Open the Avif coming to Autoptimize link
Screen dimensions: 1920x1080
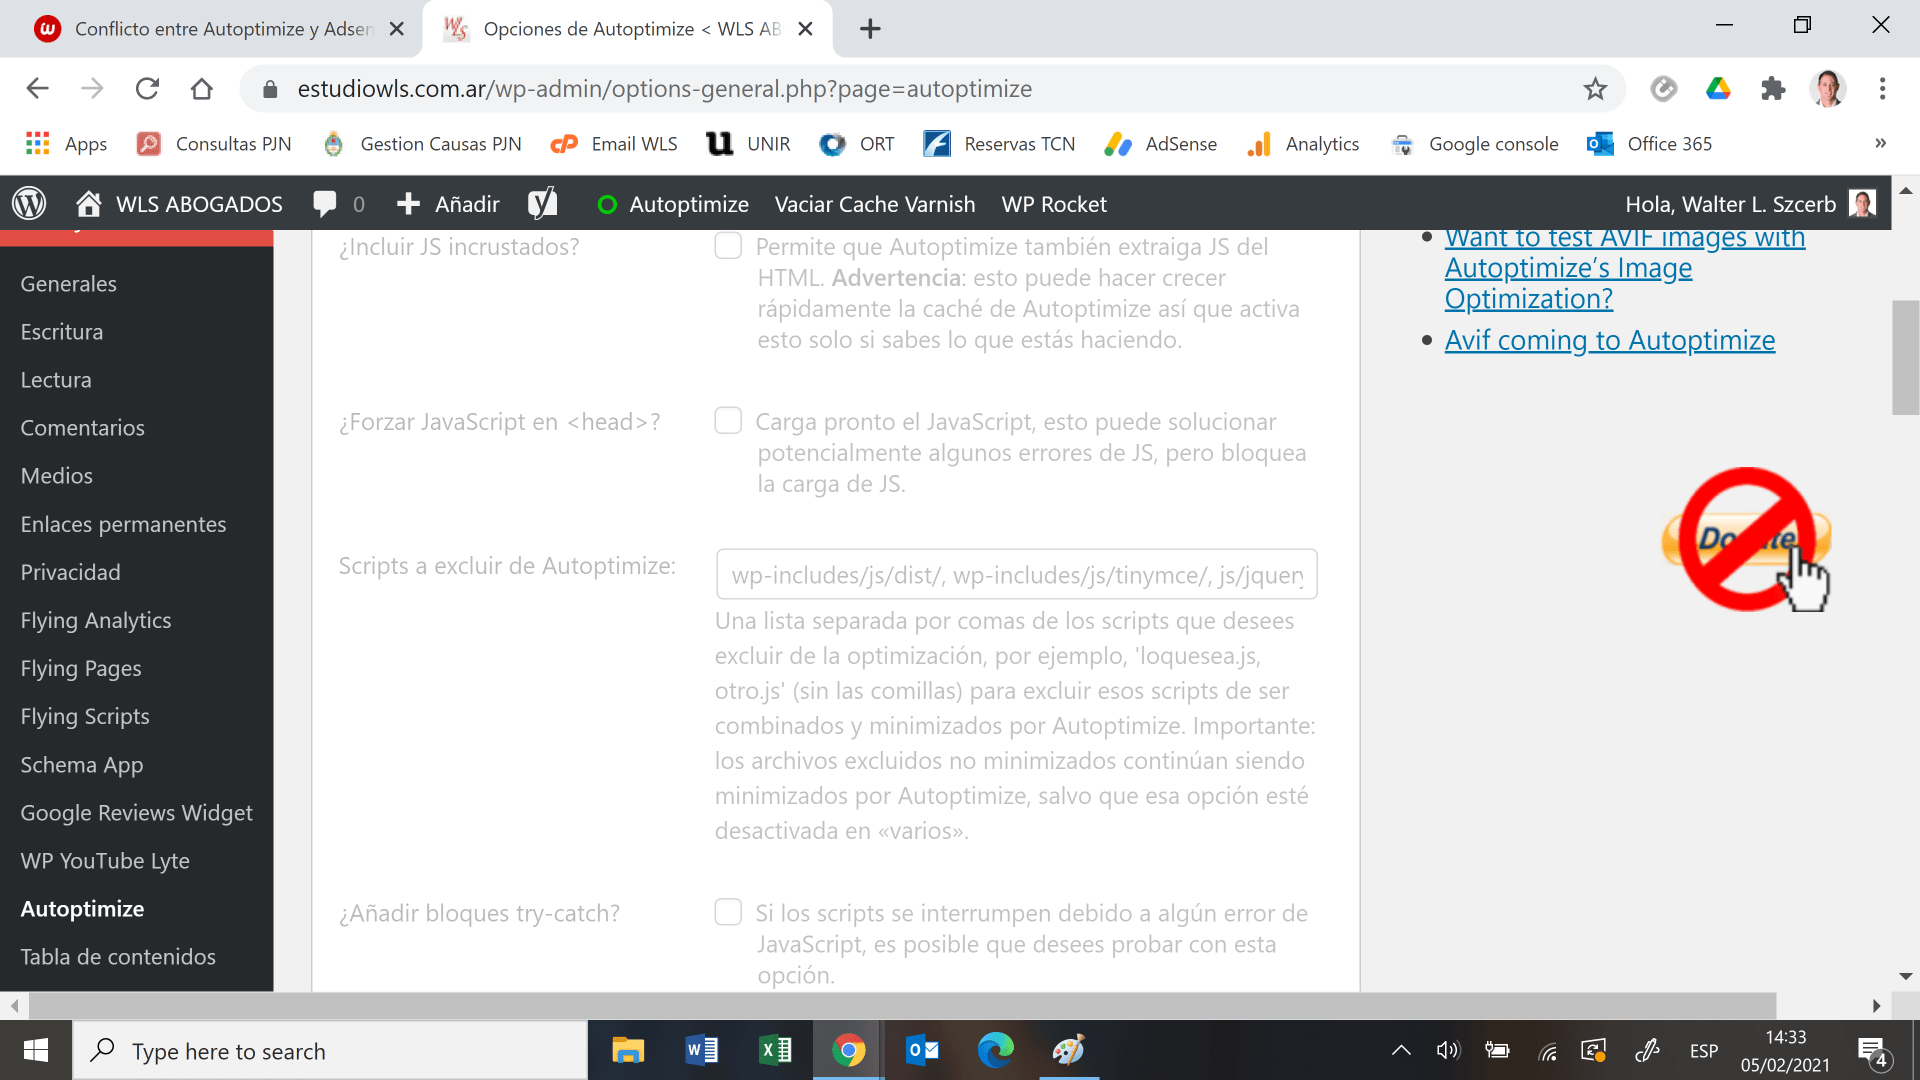click(x=1610, y=340)
